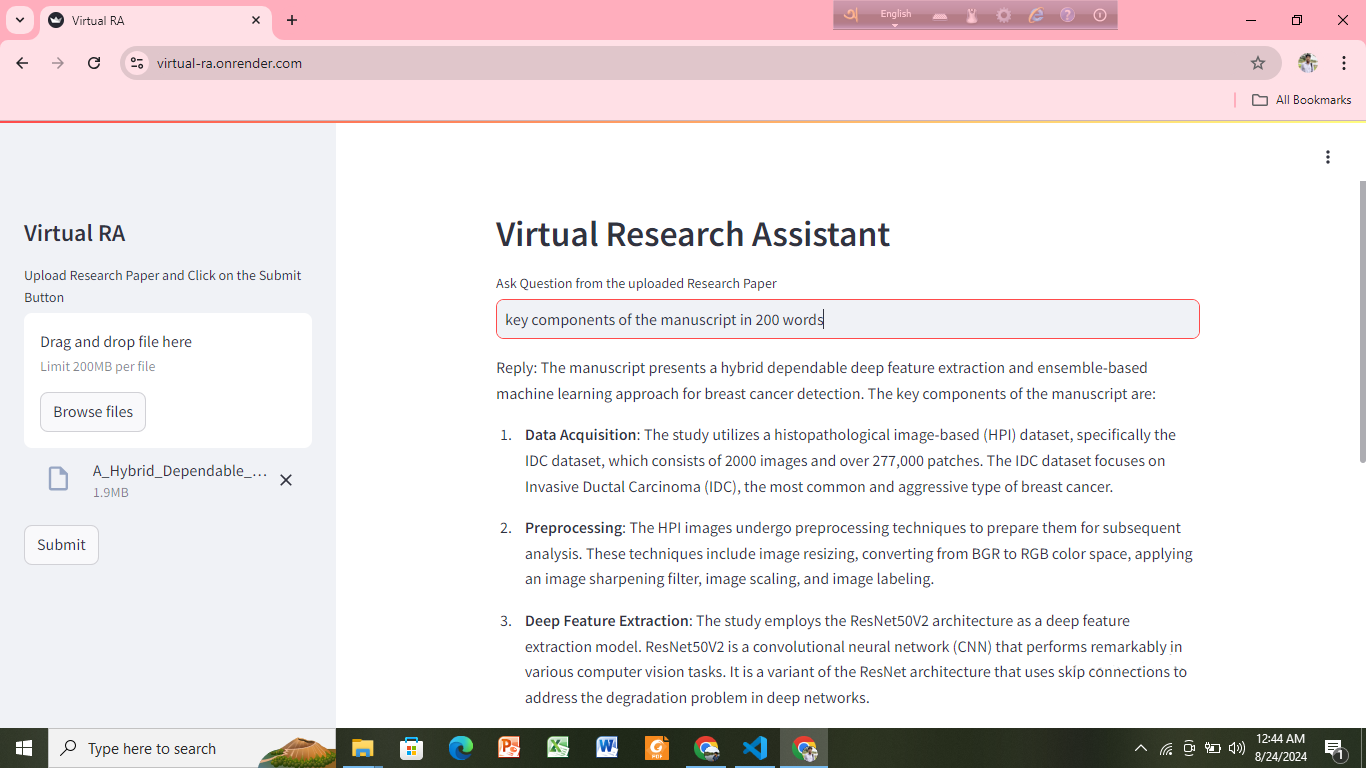Click the Avro mouse input icon
The height and width of the screenshot is (768, 1366).
pyautogui.click(x=972, y=15)
